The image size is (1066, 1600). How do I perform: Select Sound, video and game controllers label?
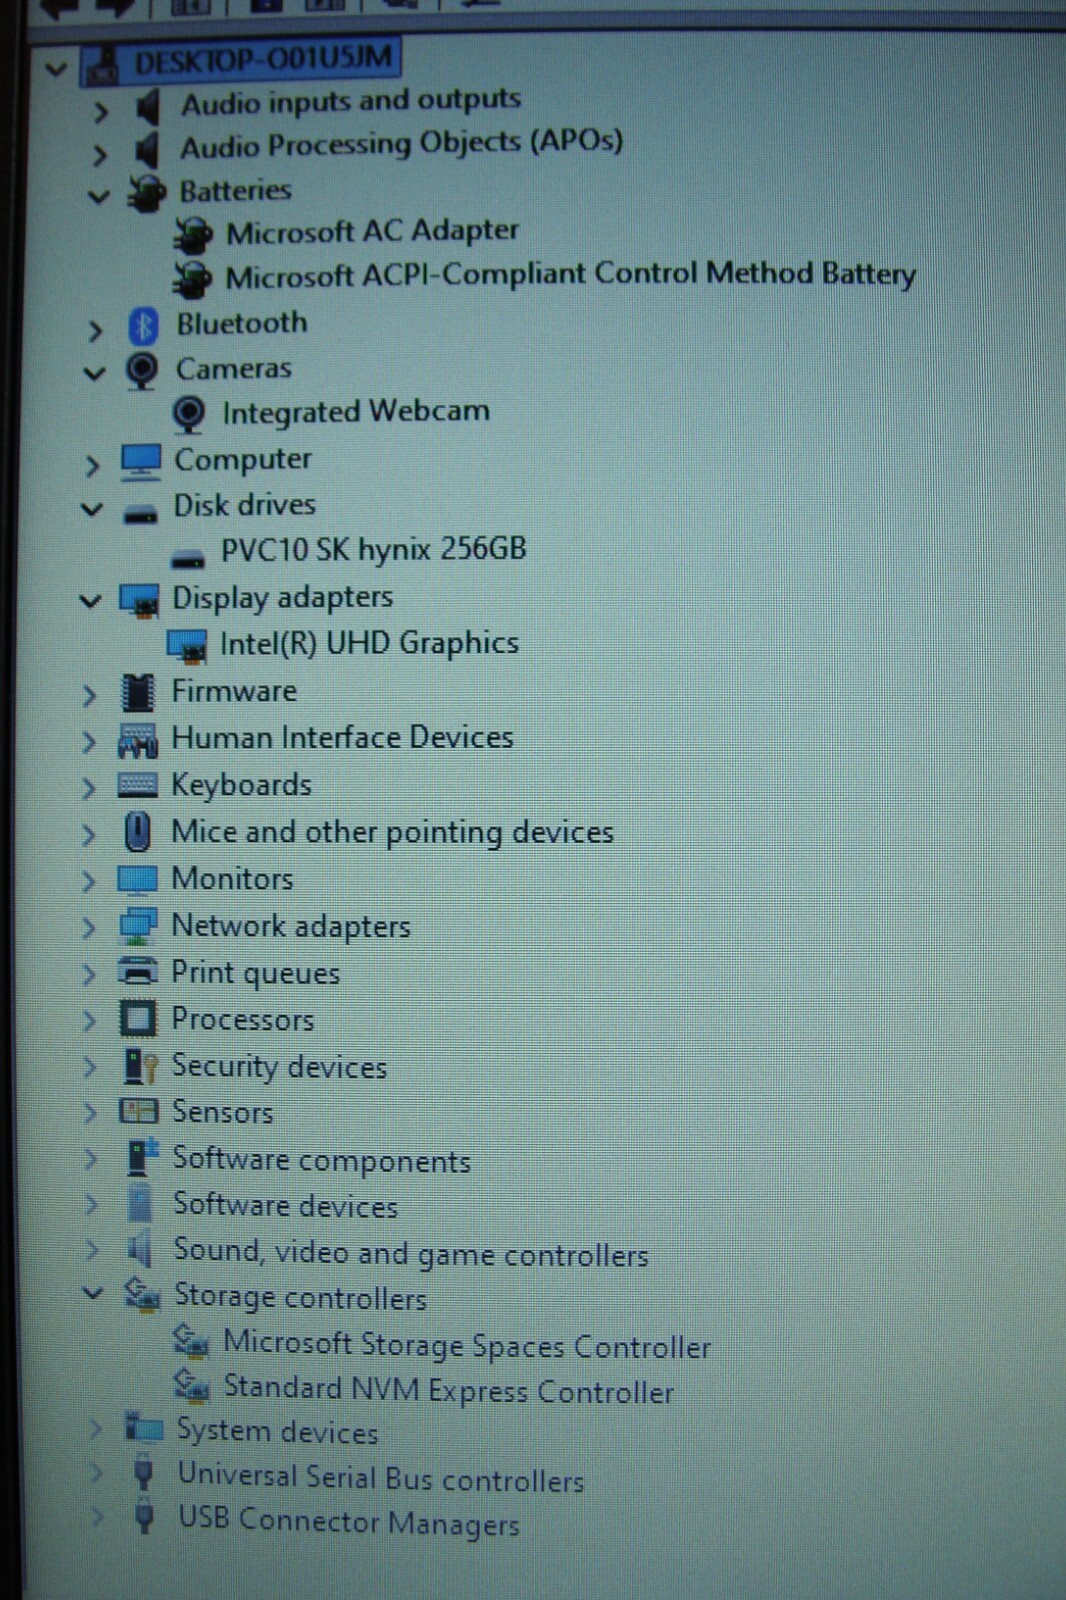coord(411,1253)
